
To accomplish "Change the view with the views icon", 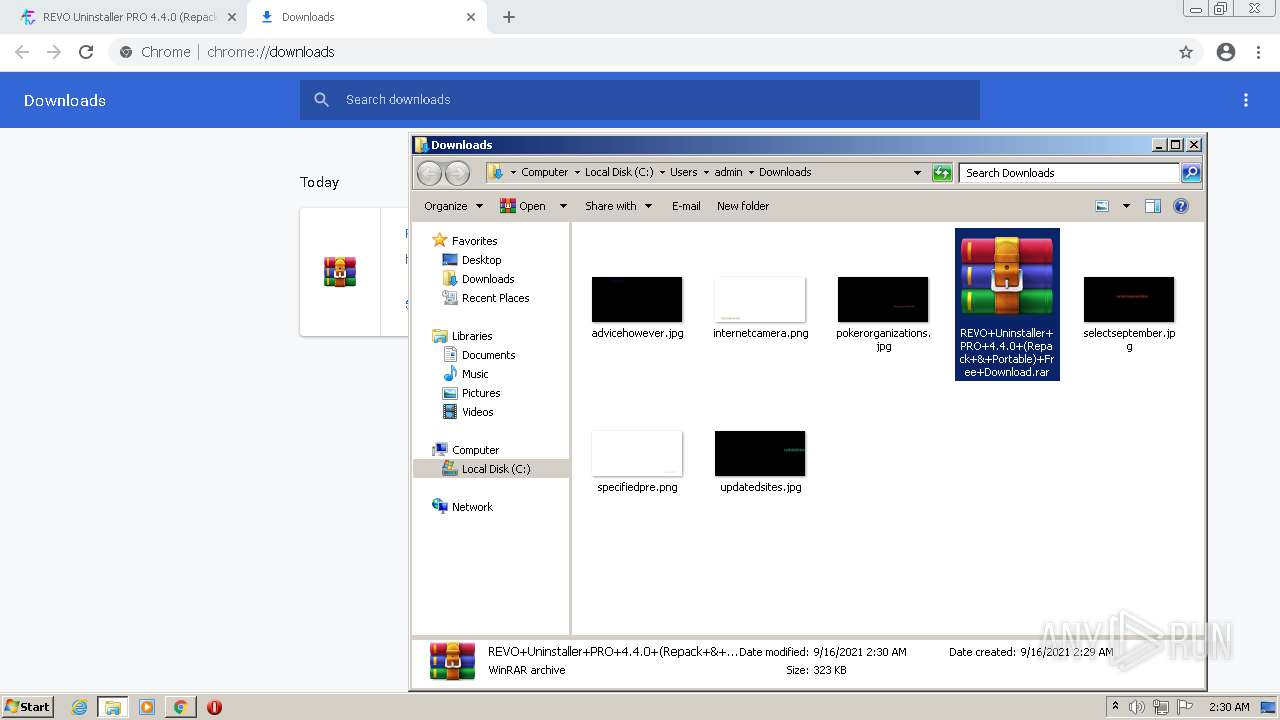I will (1102, 206).
